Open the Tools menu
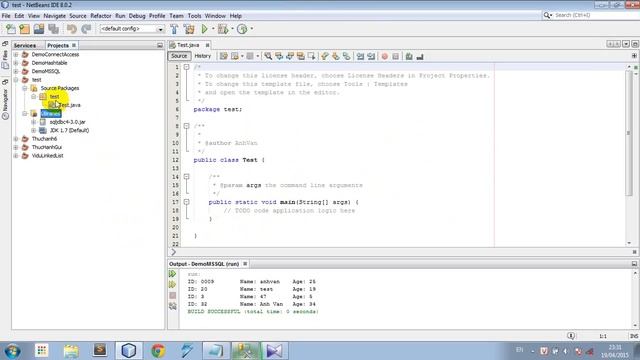Screen dimensions: 640x360 coord(194,16)
